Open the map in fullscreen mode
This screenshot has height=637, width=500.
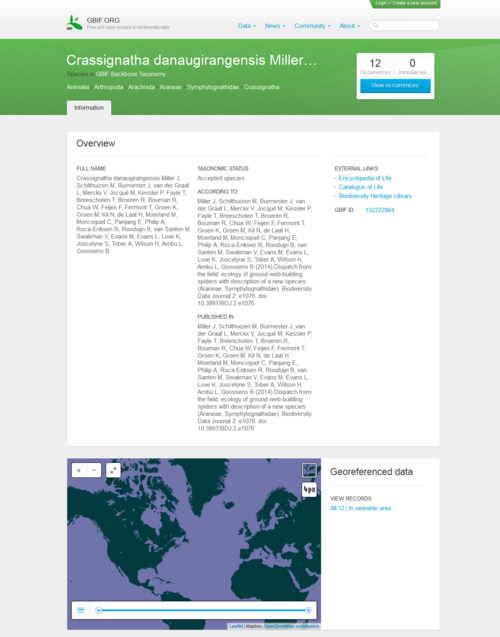[113, 470]
